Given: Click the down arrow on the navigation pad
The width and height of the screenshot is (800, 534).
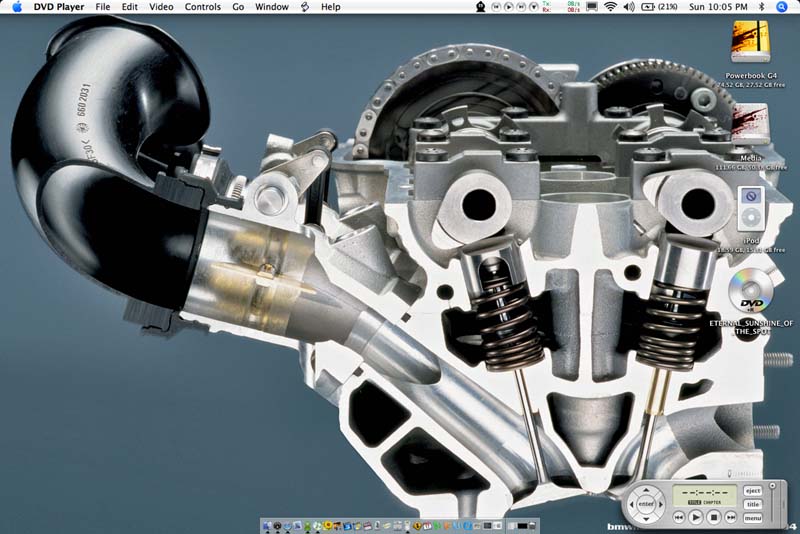Looking at the screenshot, I should click(646, 519).
